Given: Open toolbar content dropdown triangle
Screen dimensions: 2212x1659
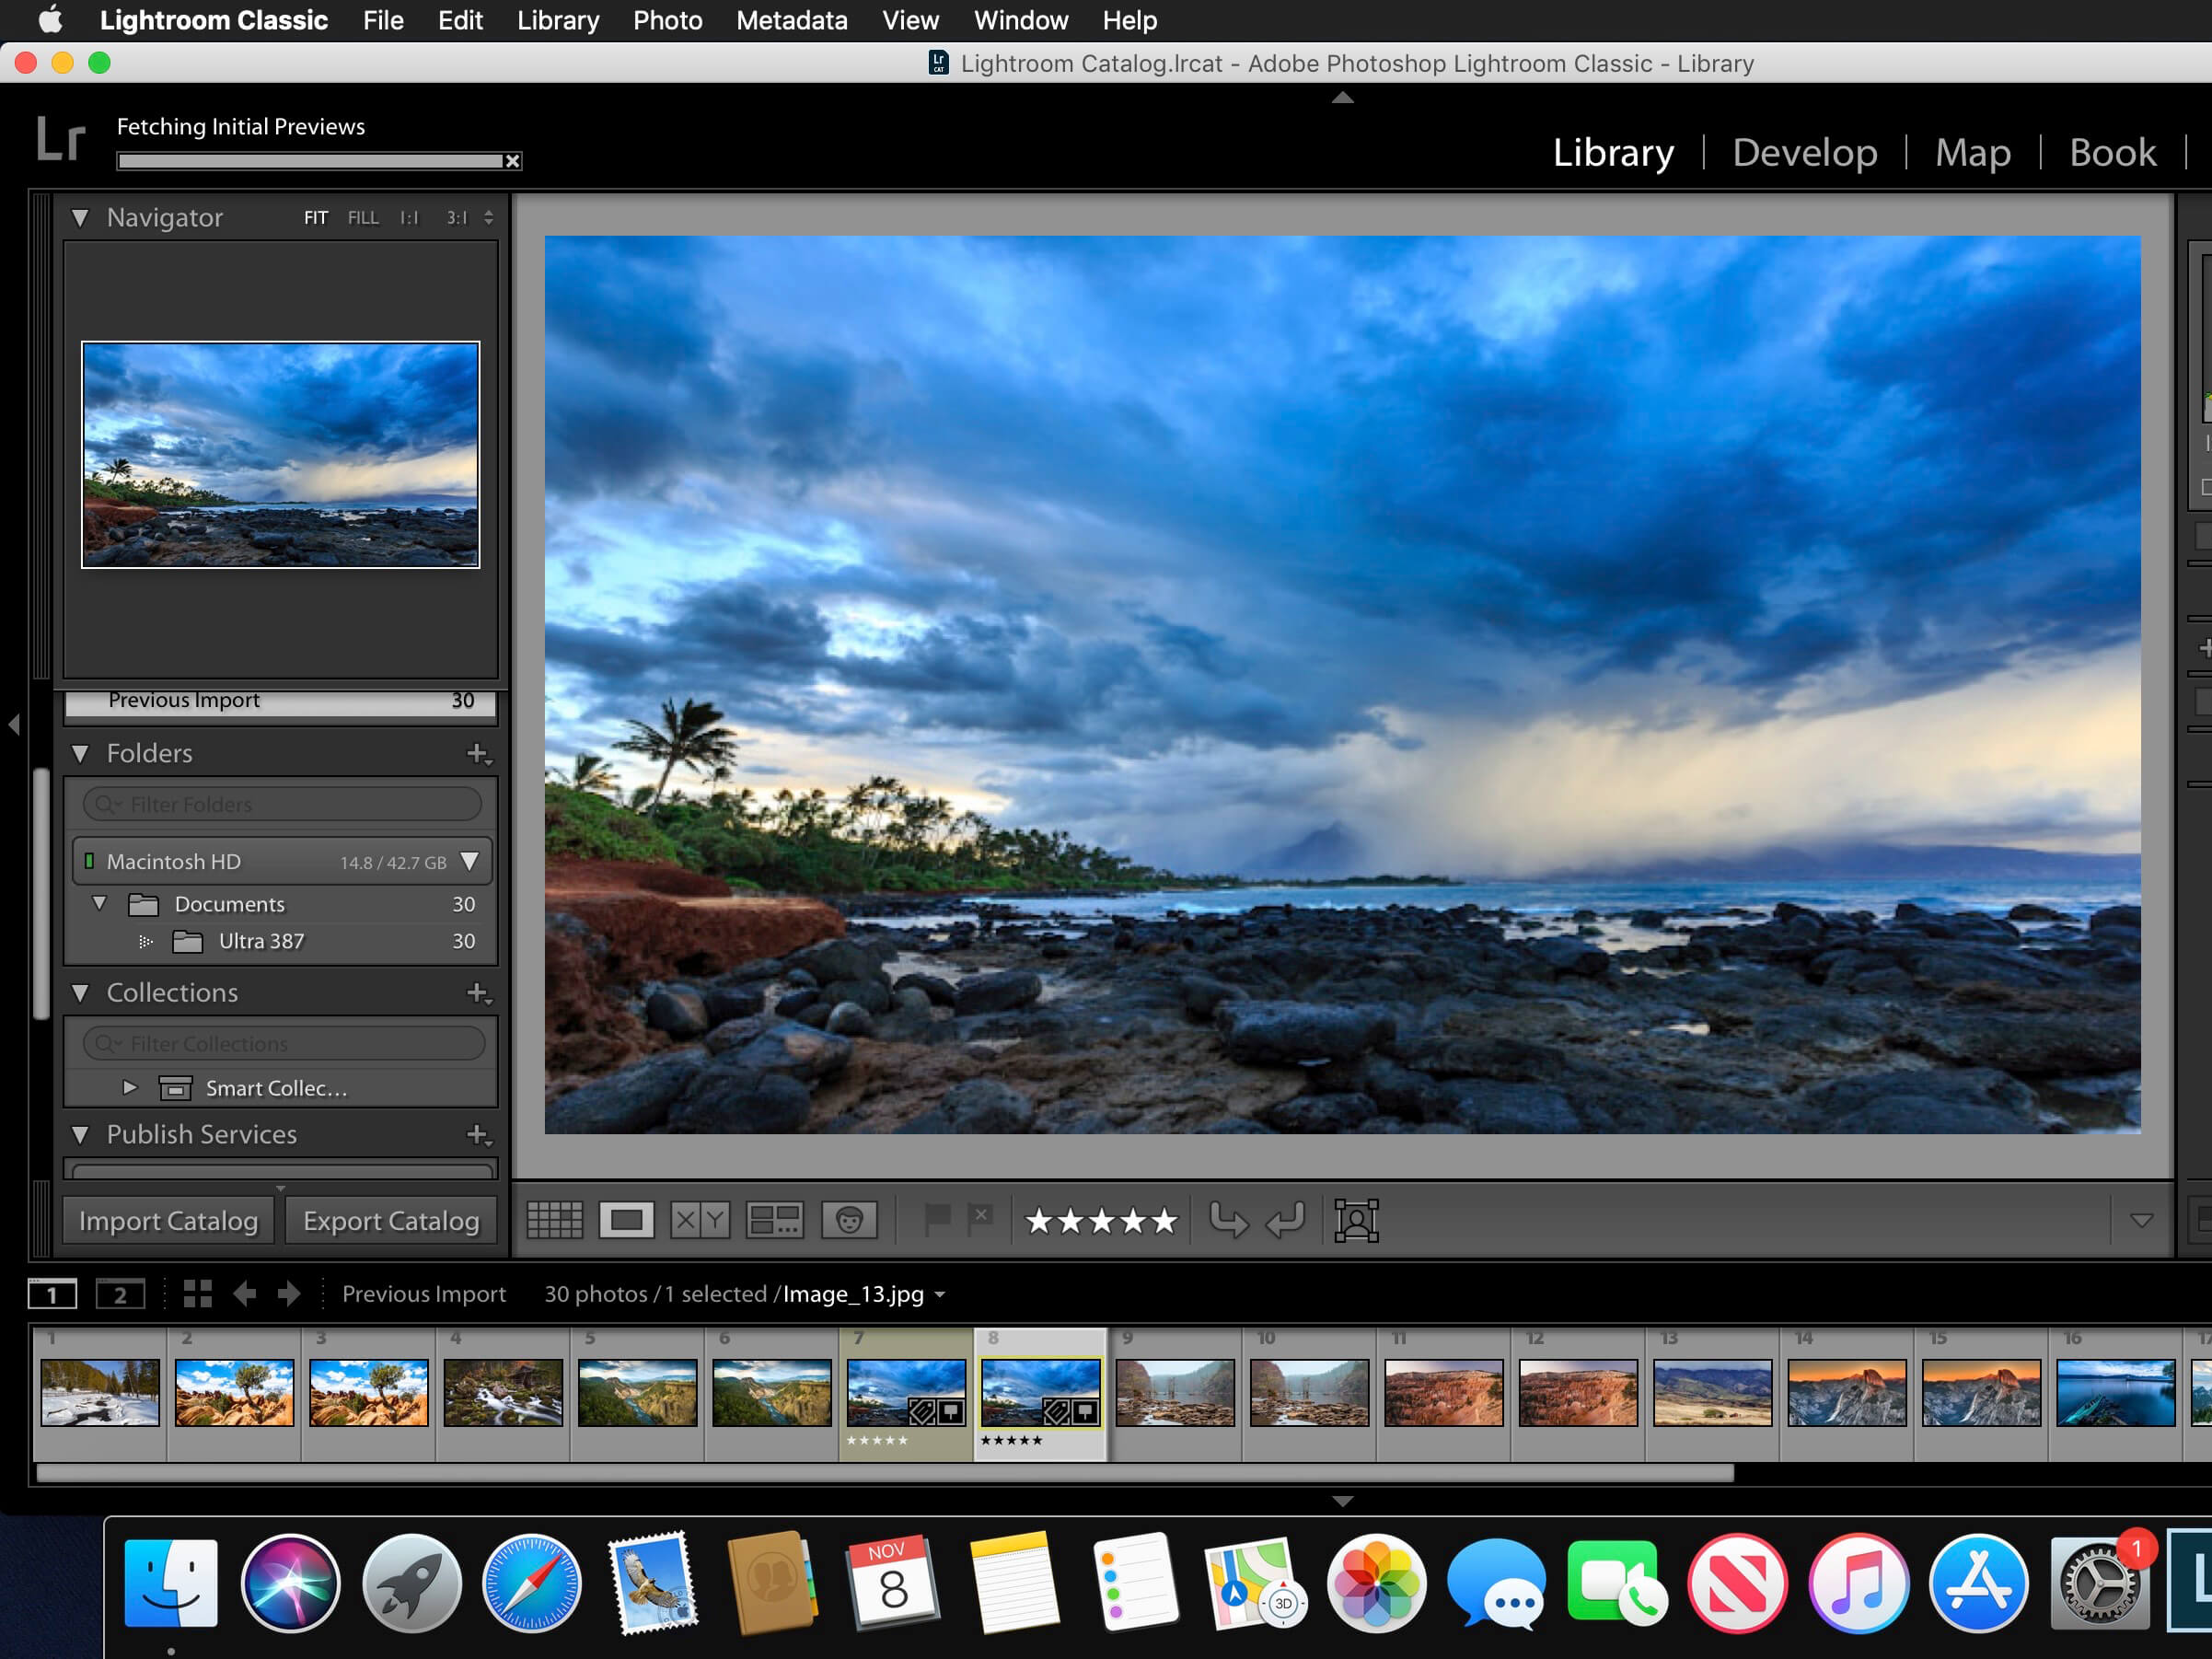Looking at the screenshot, I should [x=2141, y=1221].
